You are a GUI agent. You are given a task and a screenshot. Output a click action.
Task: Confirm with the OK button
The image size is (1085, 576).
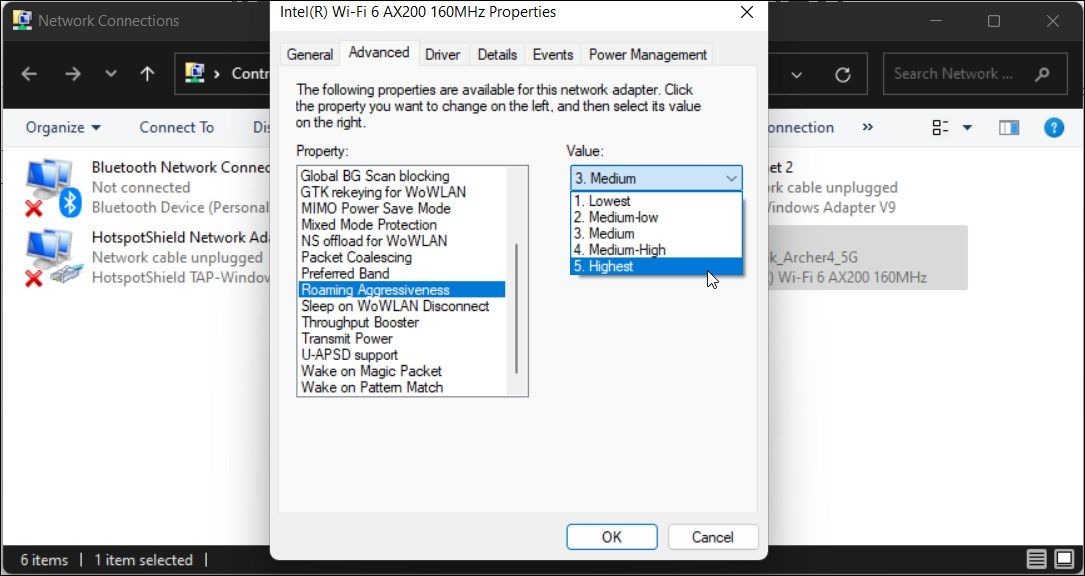pos(612,537)
